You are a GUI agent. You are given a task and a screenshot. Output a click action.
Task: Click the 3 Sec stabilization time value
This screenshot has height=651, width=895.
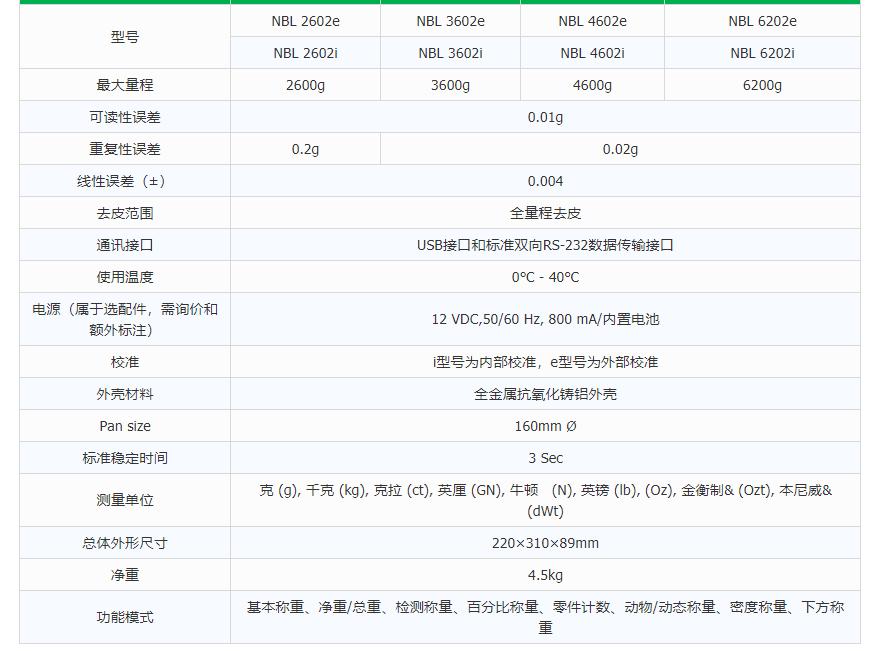(x=545, y=458)
